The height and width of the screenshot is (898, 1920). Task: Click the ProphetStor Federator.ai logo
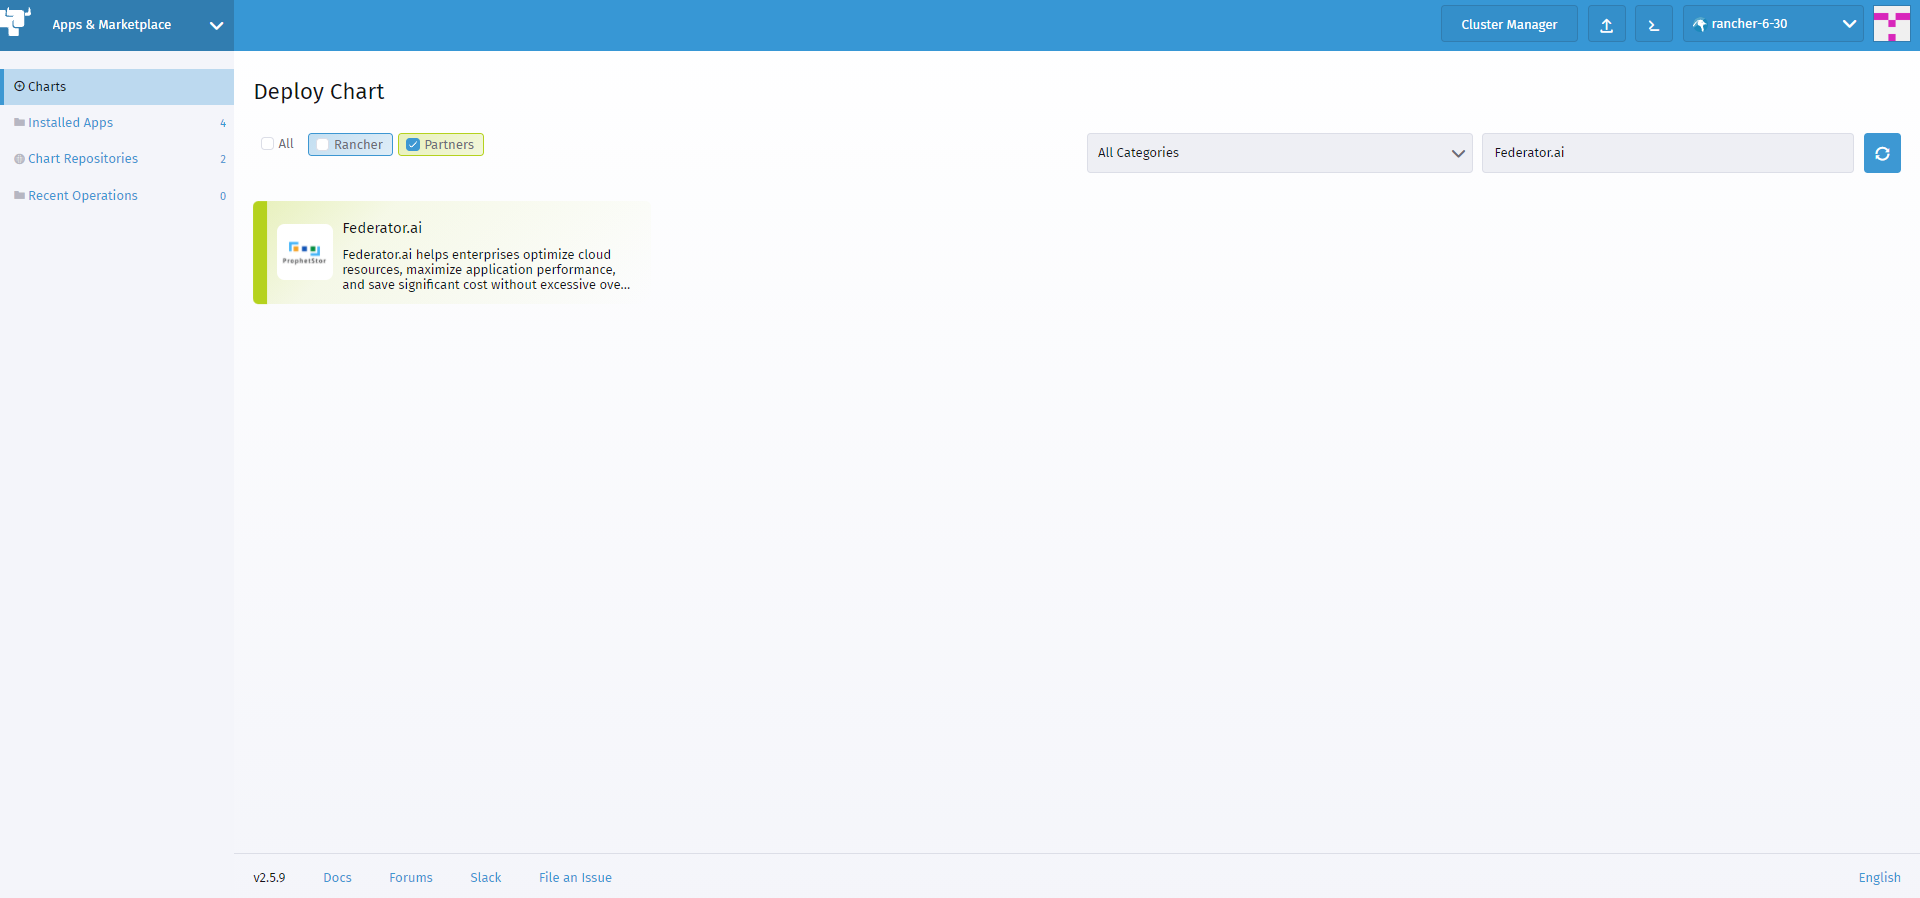tap(304, 252)
